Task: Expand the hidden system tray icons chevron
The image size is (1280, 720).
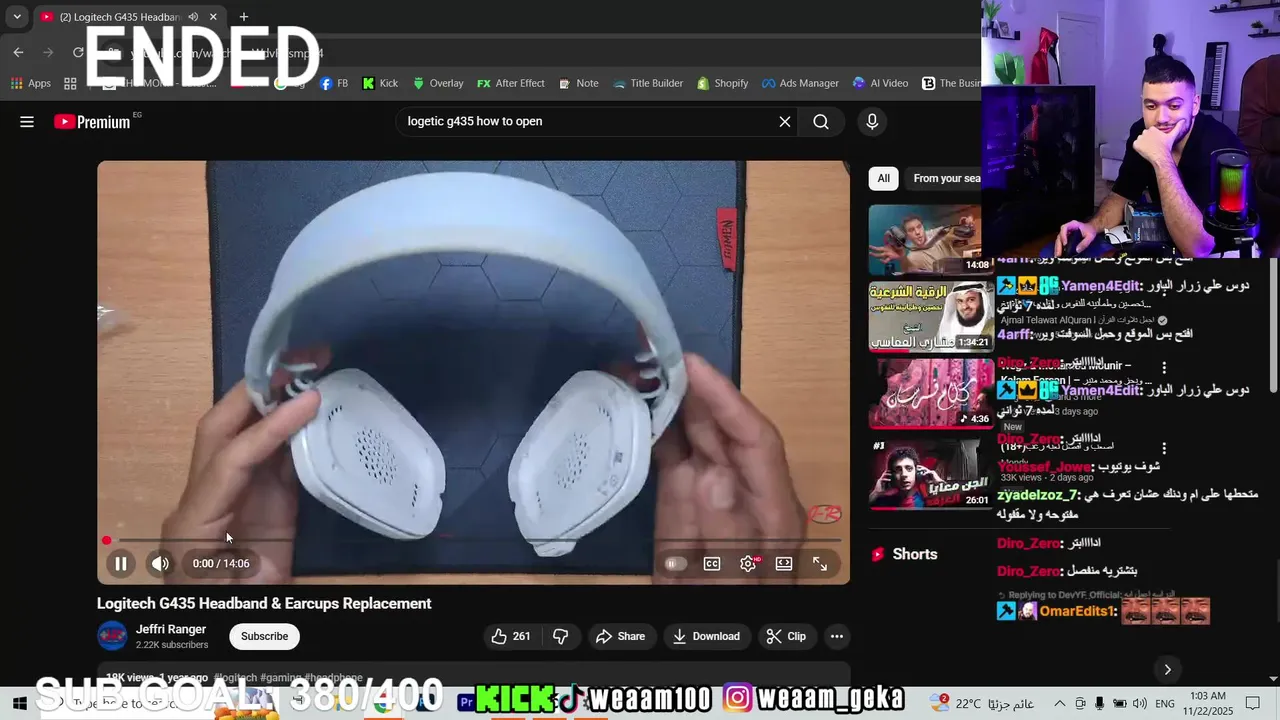Action: click(1060, 703)
